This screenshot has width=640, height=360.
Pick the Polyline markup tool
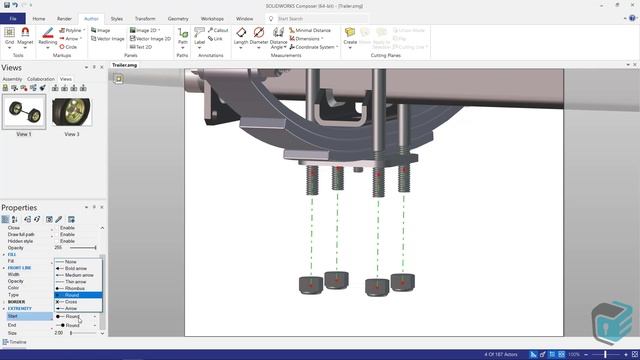71,30
